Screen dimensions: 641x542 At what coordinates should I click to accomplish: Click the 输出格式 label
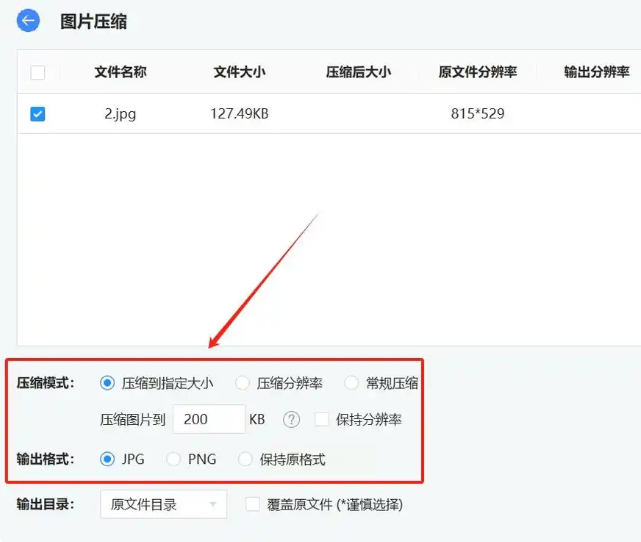(45, 459)
